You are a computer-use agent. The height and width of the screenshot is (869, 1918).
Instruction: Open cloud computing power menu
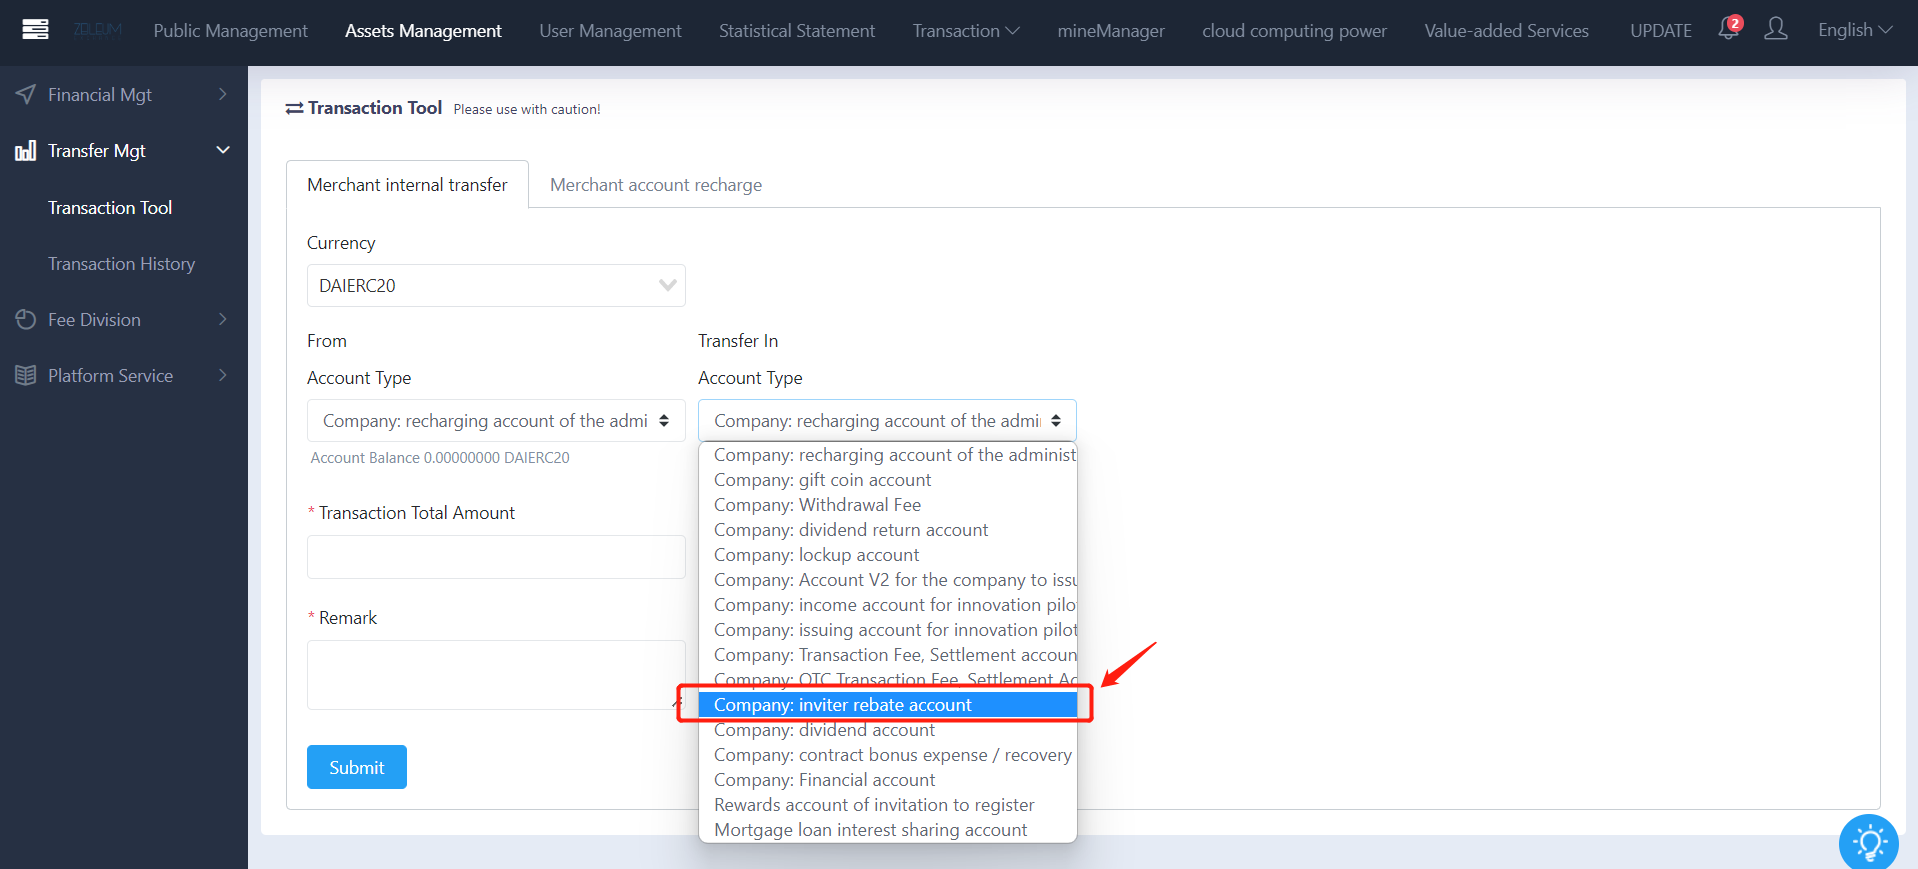1294,31
